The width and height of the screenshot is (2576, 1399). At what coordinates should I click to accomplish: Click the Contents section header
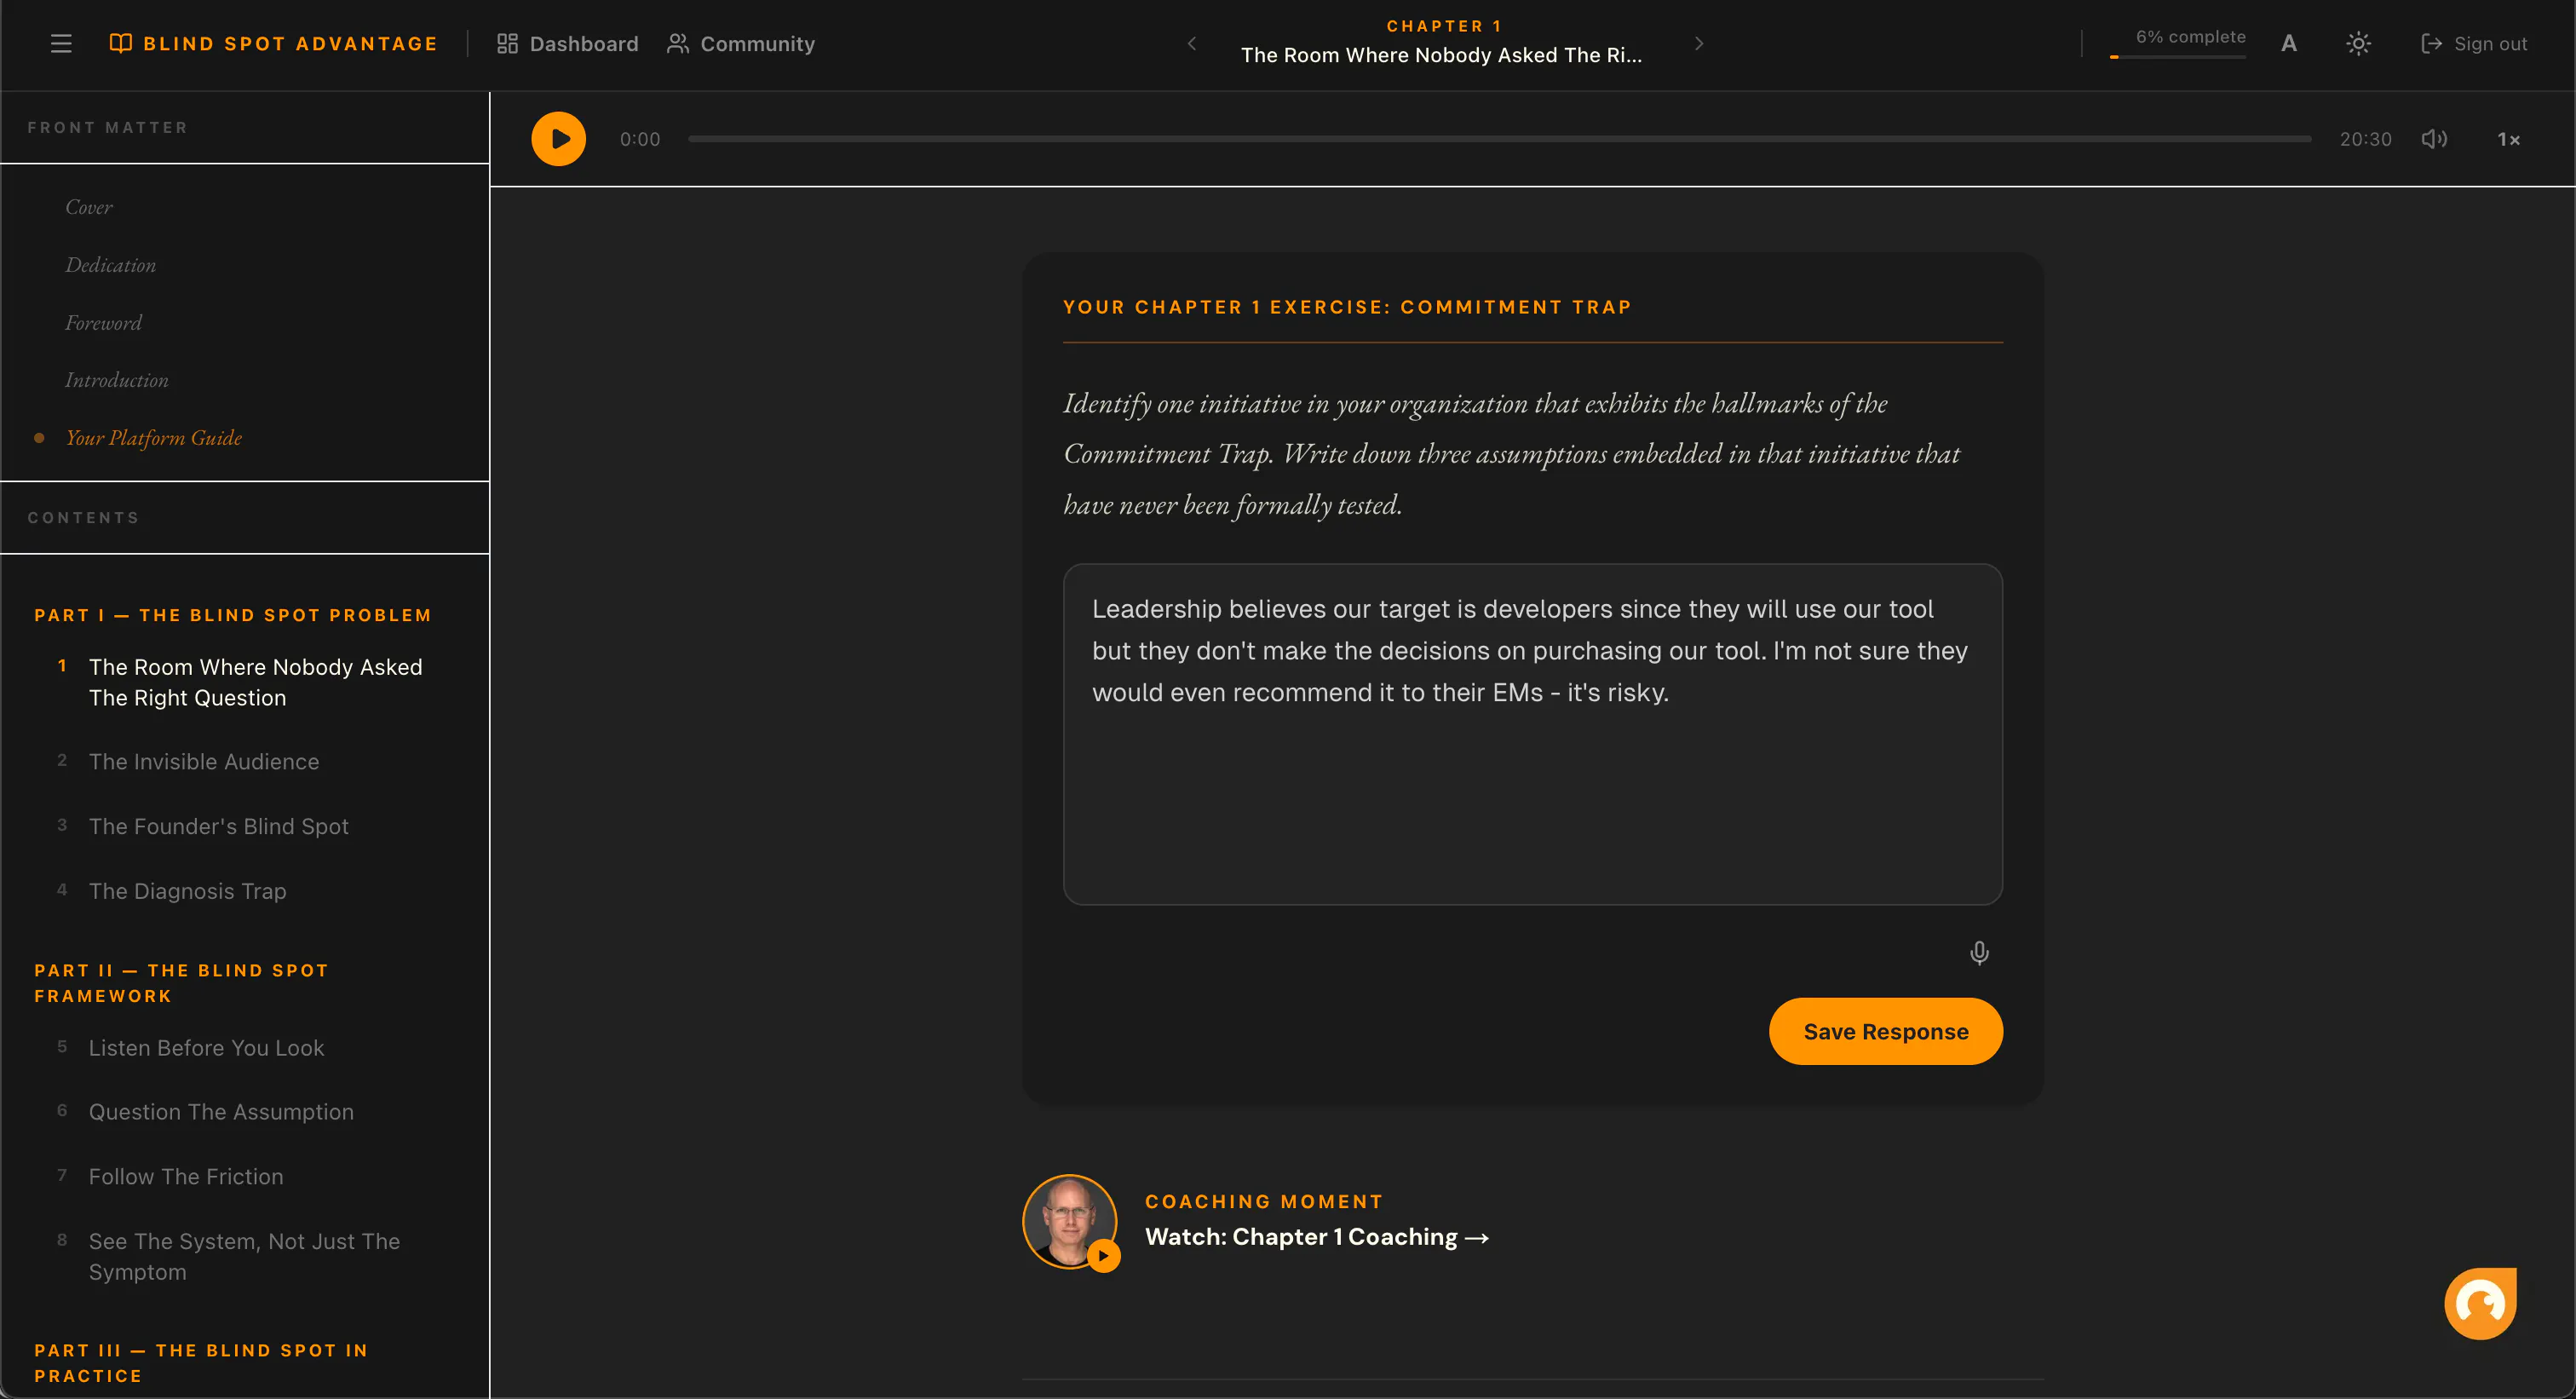pyautogui.click(x=83, y=517)
